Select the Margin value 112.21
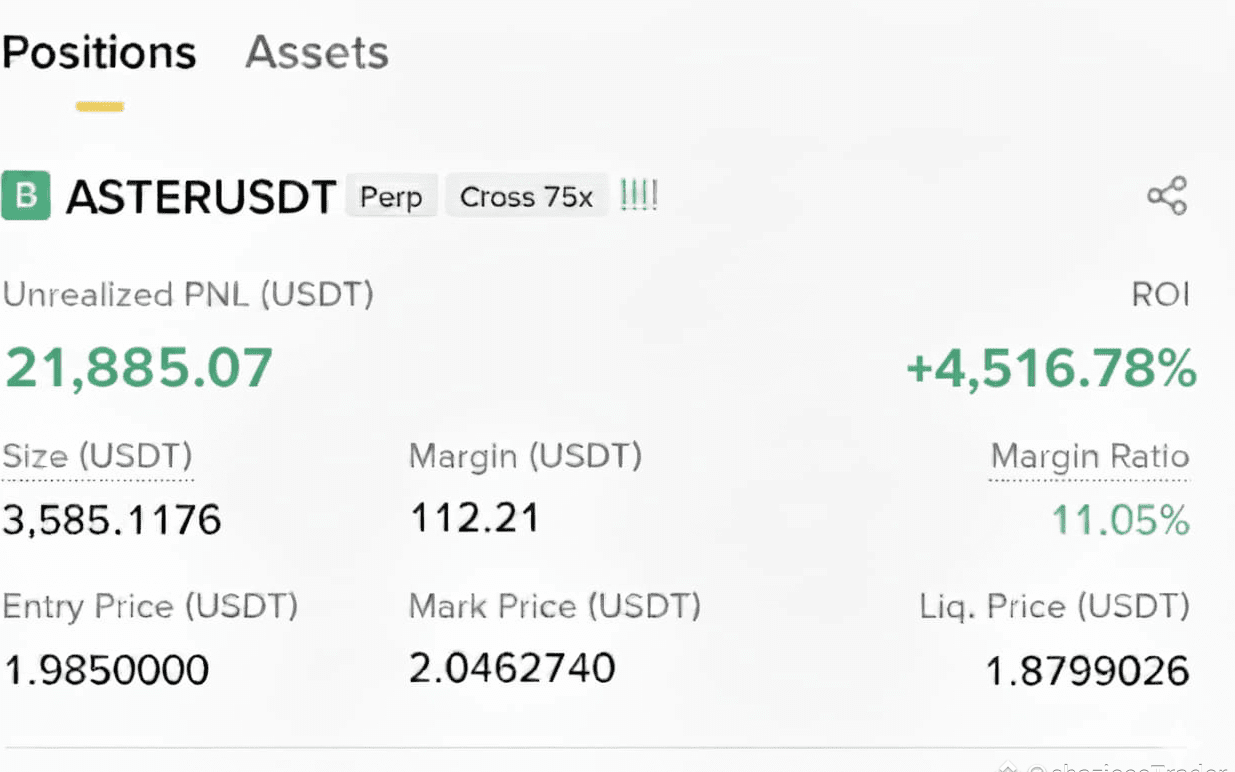The height and width of the screenshot is (772, 1235). [475, 518]
